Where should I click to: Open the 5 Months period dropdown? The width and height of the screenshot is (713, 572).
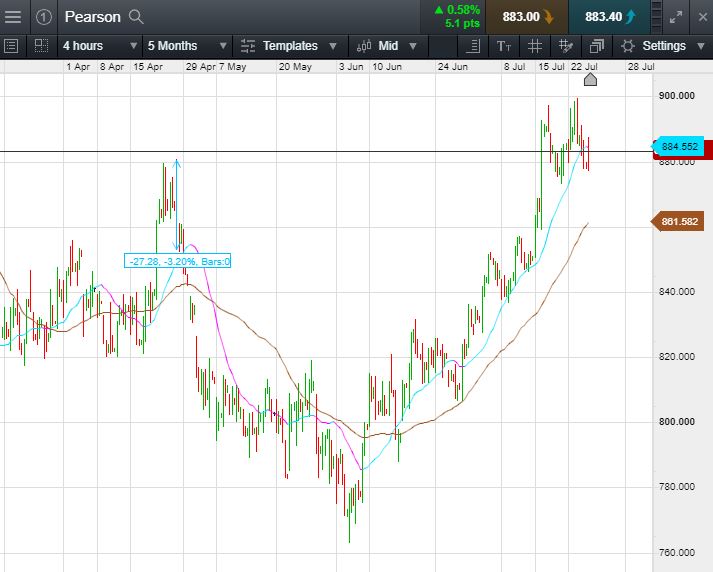[187, 46]
